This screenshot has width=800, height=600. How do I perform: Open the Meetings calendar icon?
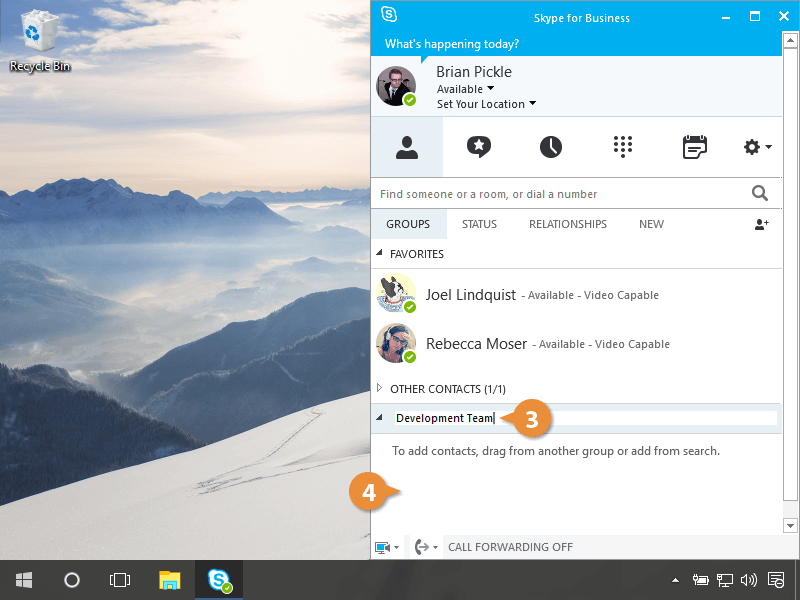pyautogui.click(x=694, y=147)
